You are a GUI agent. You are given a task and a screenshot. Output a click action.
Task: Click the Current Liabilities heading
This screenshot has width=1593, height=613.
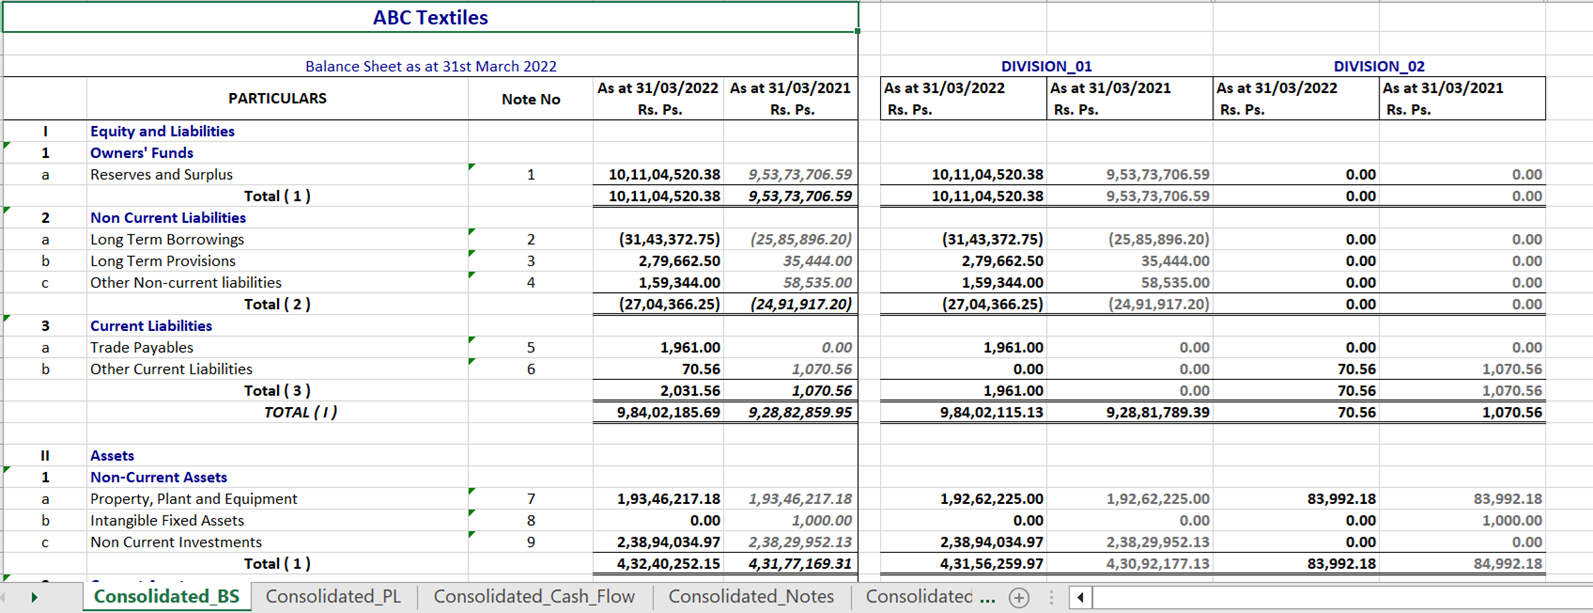click(x=151, y=326)
